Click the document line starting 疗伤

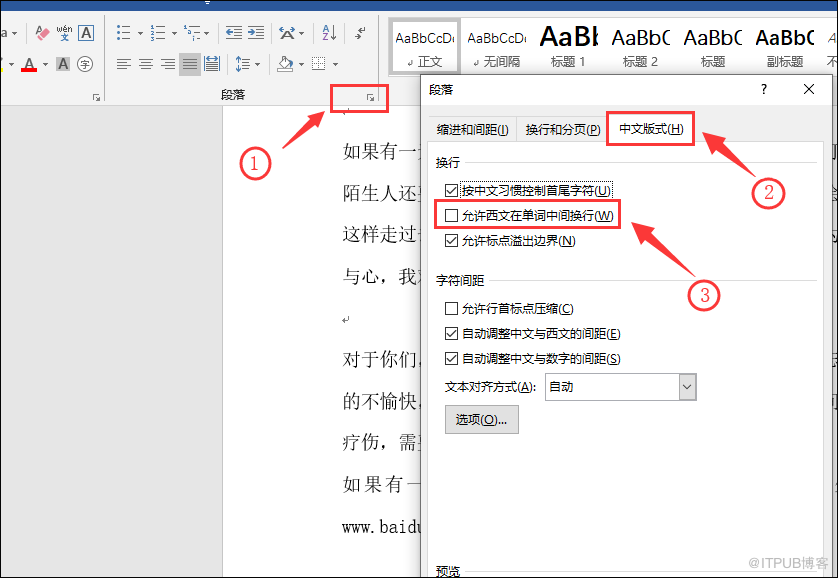click(x=382, y=442)
